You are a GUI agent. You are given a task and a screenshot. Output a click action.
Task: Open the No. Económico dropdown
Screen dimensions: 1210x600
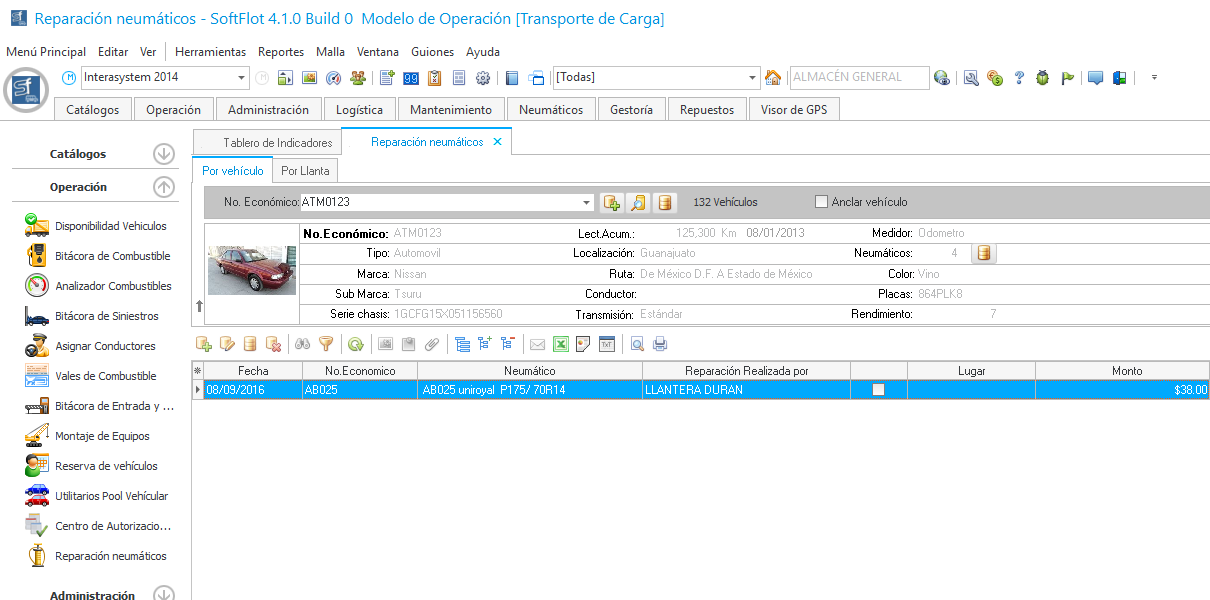pyautogui.click(x=586, y=203)
